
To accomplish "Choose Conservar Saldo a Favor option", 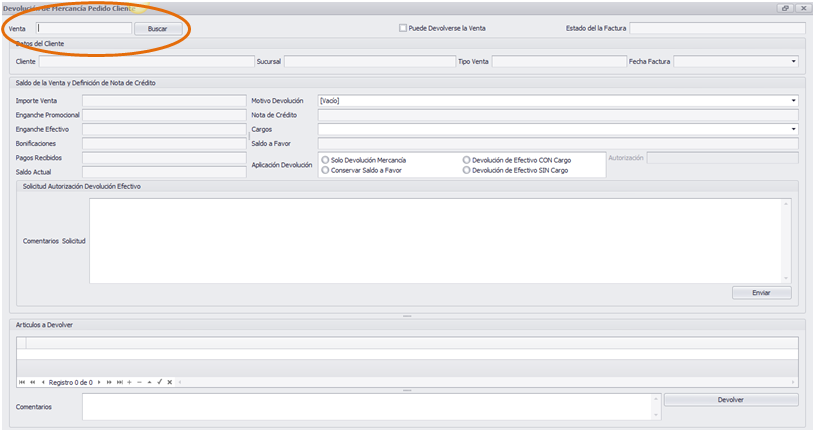I will point(325,170).
